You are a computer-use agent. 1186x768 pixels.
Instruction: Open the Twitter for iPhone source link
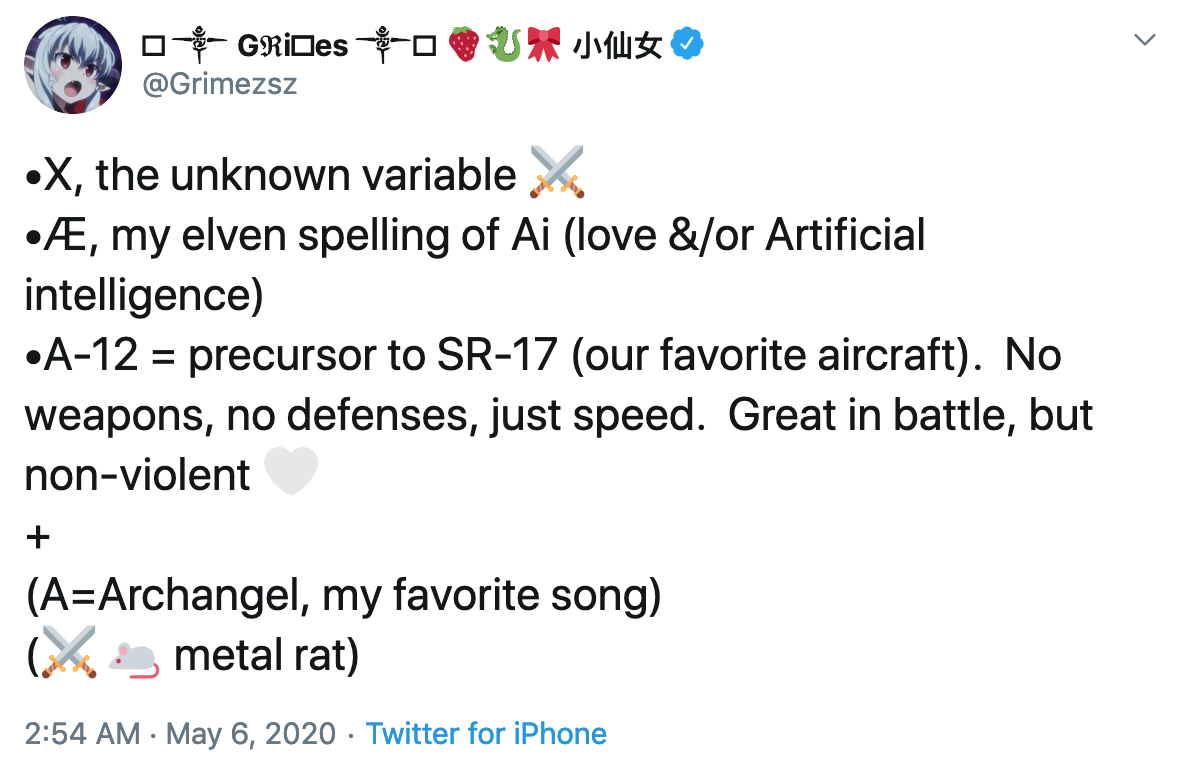[x=486, y=733]
